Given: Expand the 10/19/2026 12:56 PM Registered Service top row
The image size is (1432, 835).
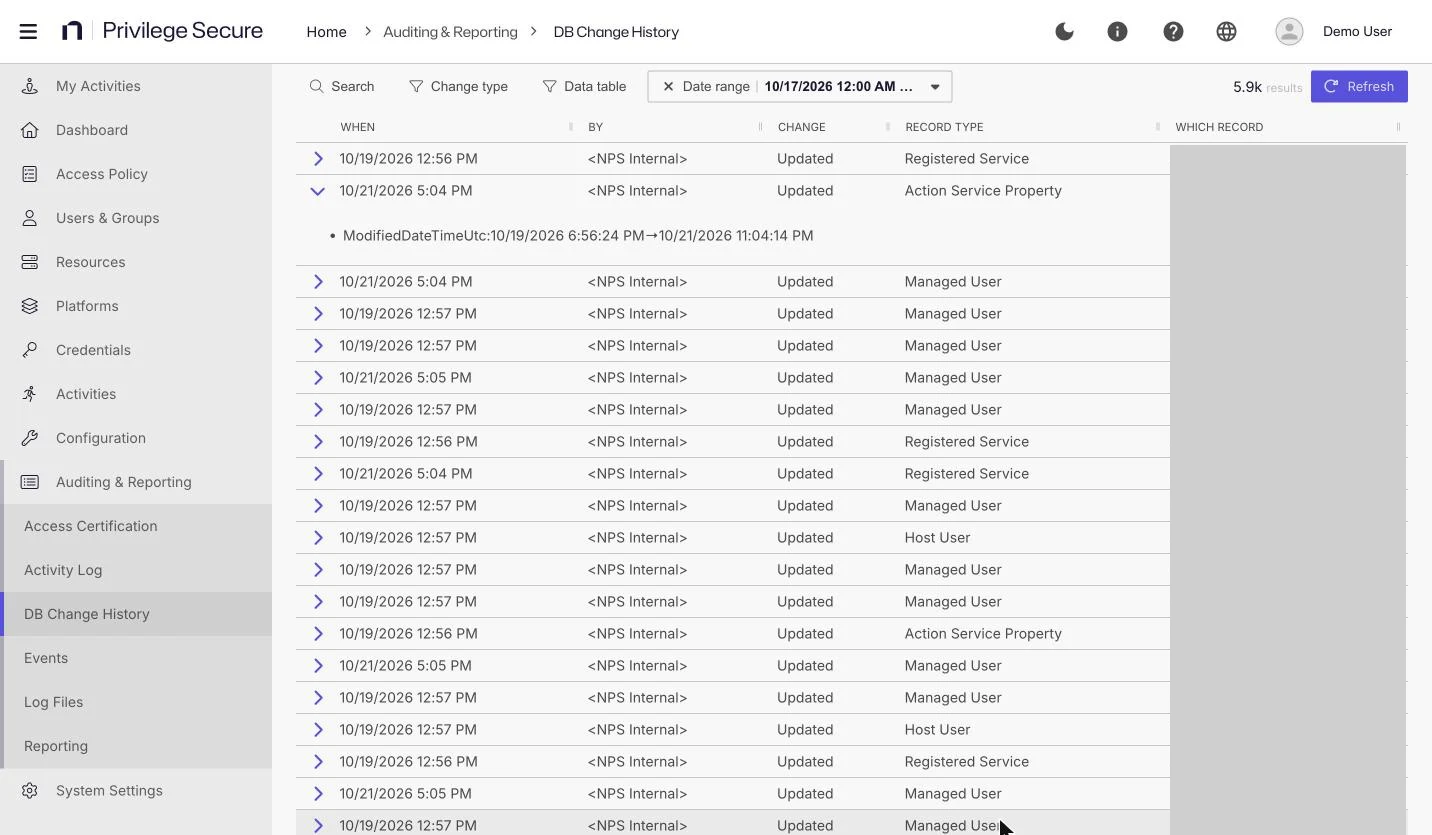Looking at the screenshot, I should point(318,159).
